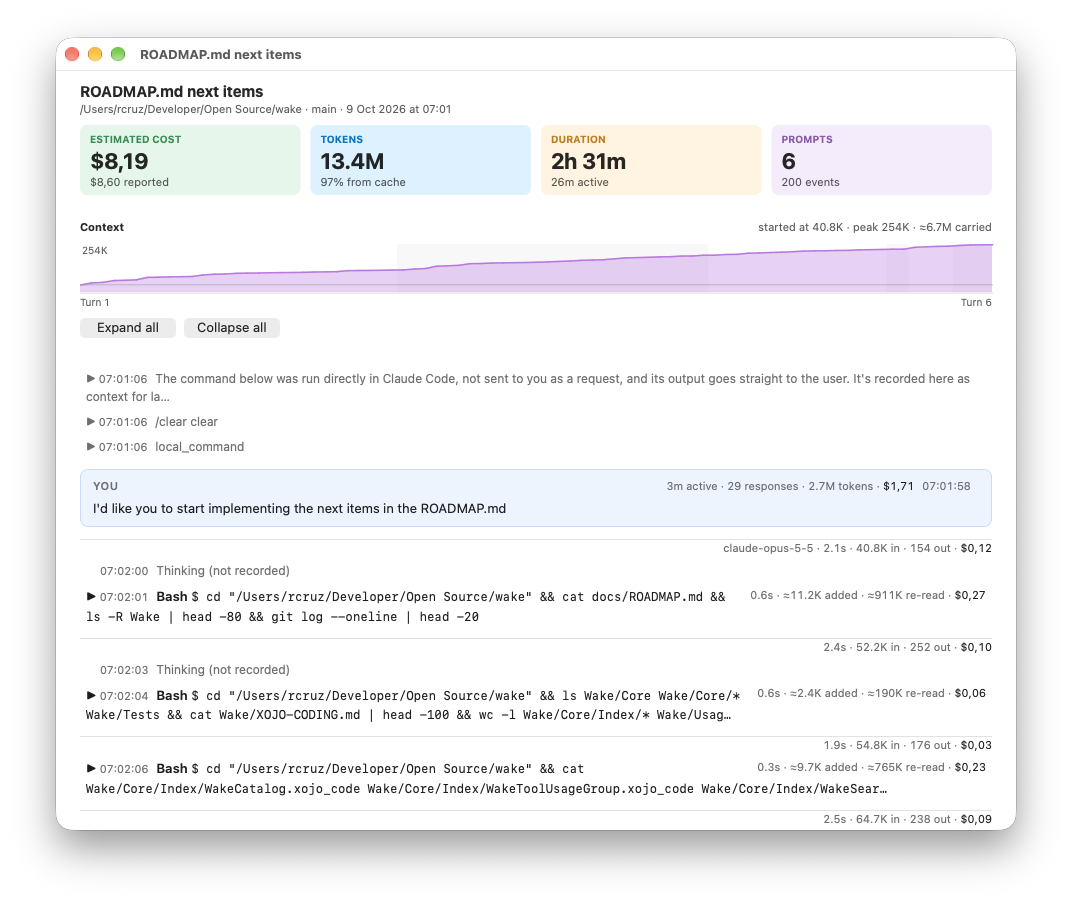Click the '2.4s · 52.2K in · 252 out' line

(907, 647)
